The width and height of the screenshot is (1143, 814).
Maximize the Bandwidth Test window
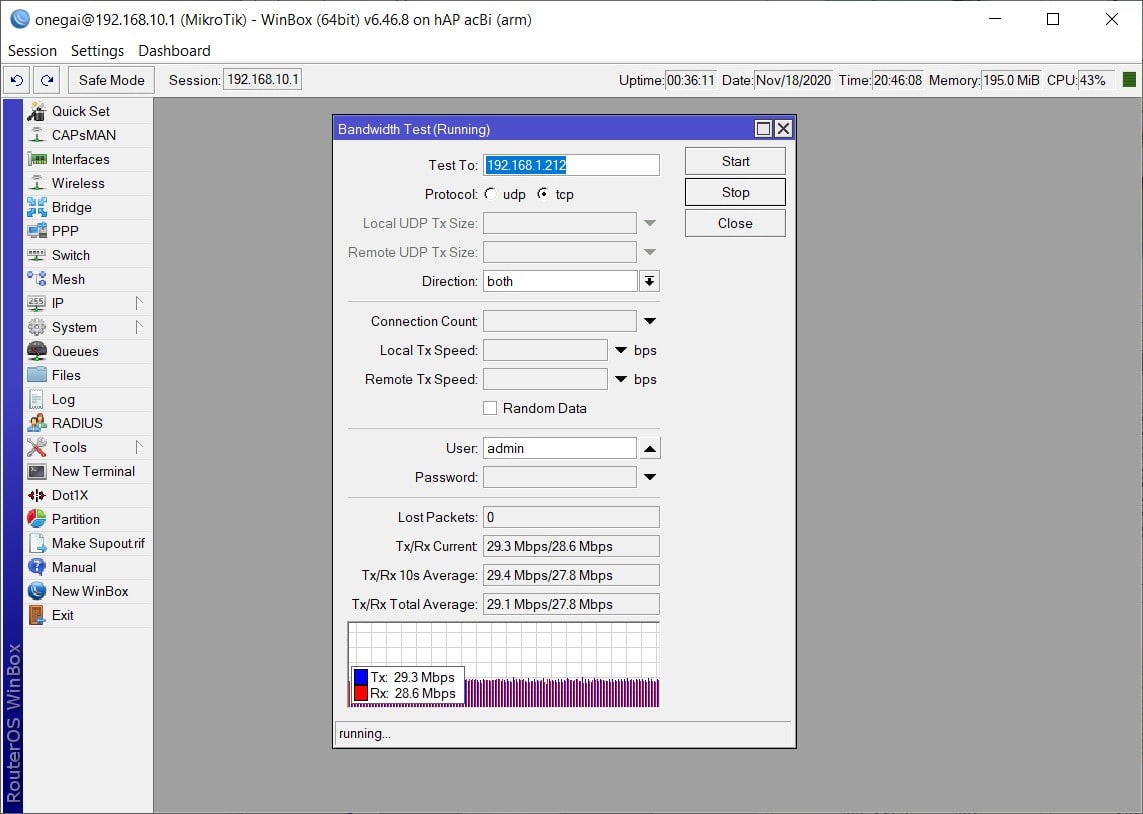[763, 129]
